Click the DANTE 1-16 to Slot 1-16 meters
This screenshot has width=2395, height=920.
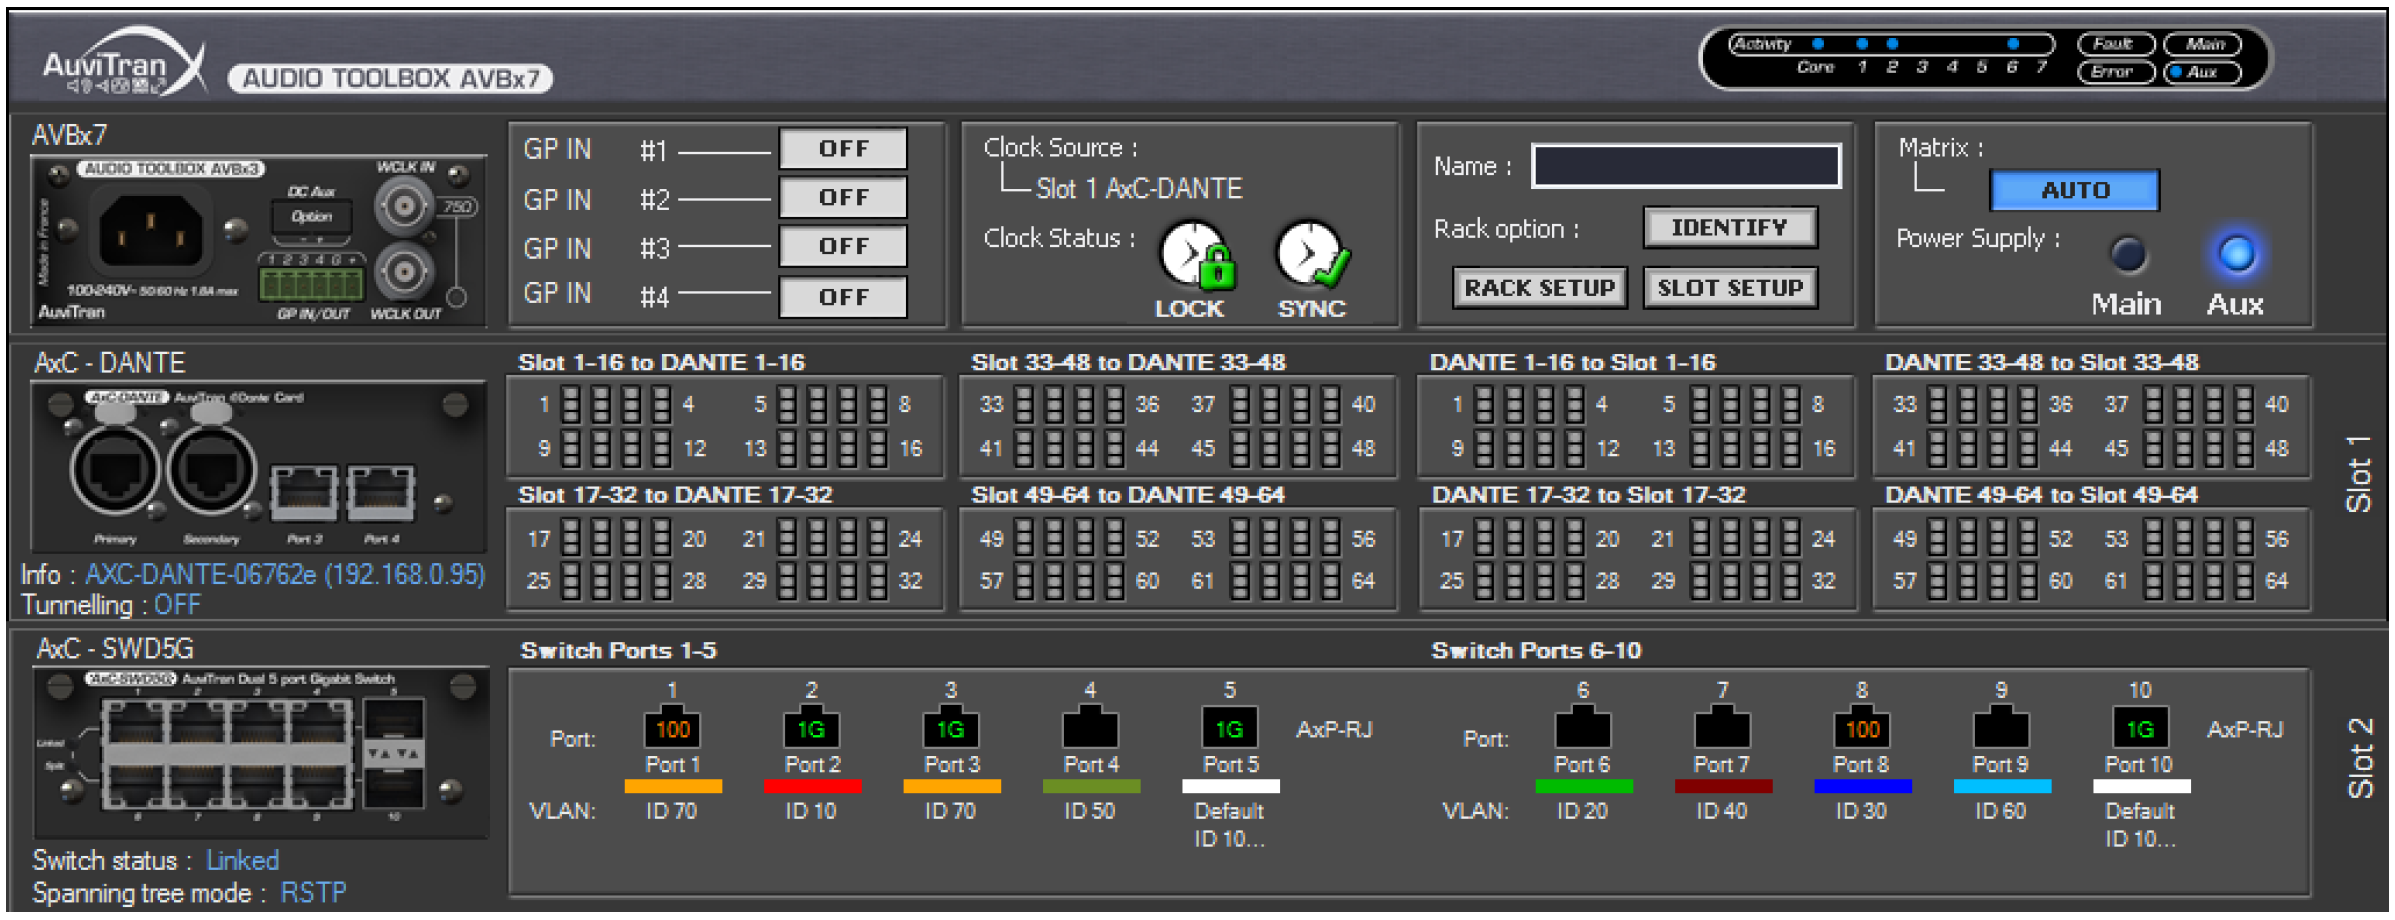pyautogui.click(x=1637, y=426)
